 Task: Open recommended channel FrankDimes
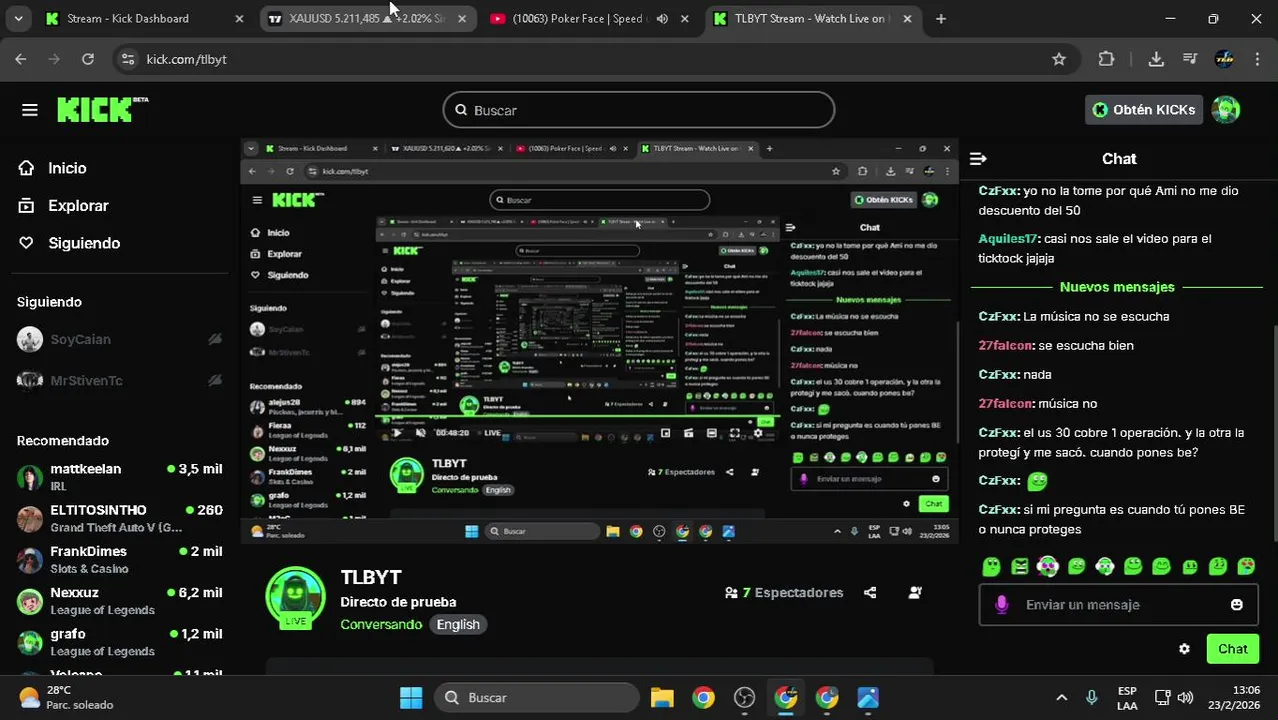120,560
